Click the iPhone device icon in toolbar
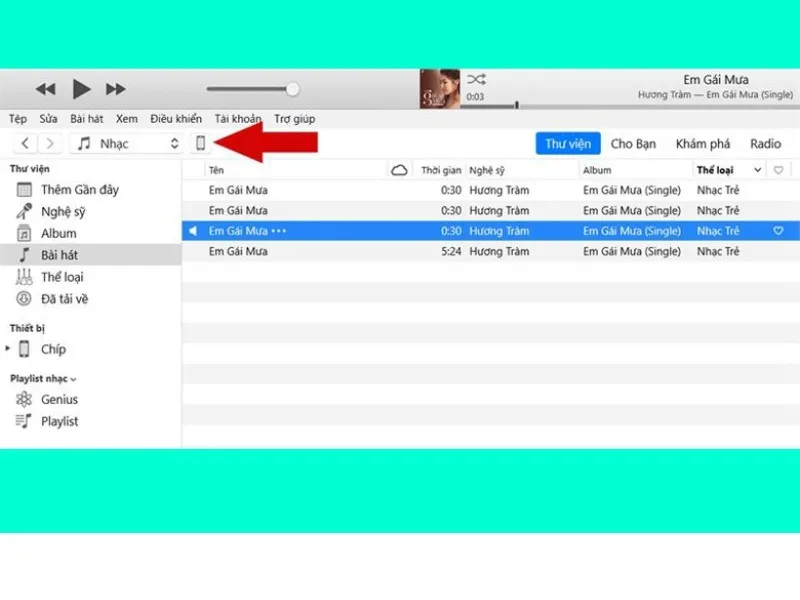Screen dimensions: 800x600 (201, 143)
